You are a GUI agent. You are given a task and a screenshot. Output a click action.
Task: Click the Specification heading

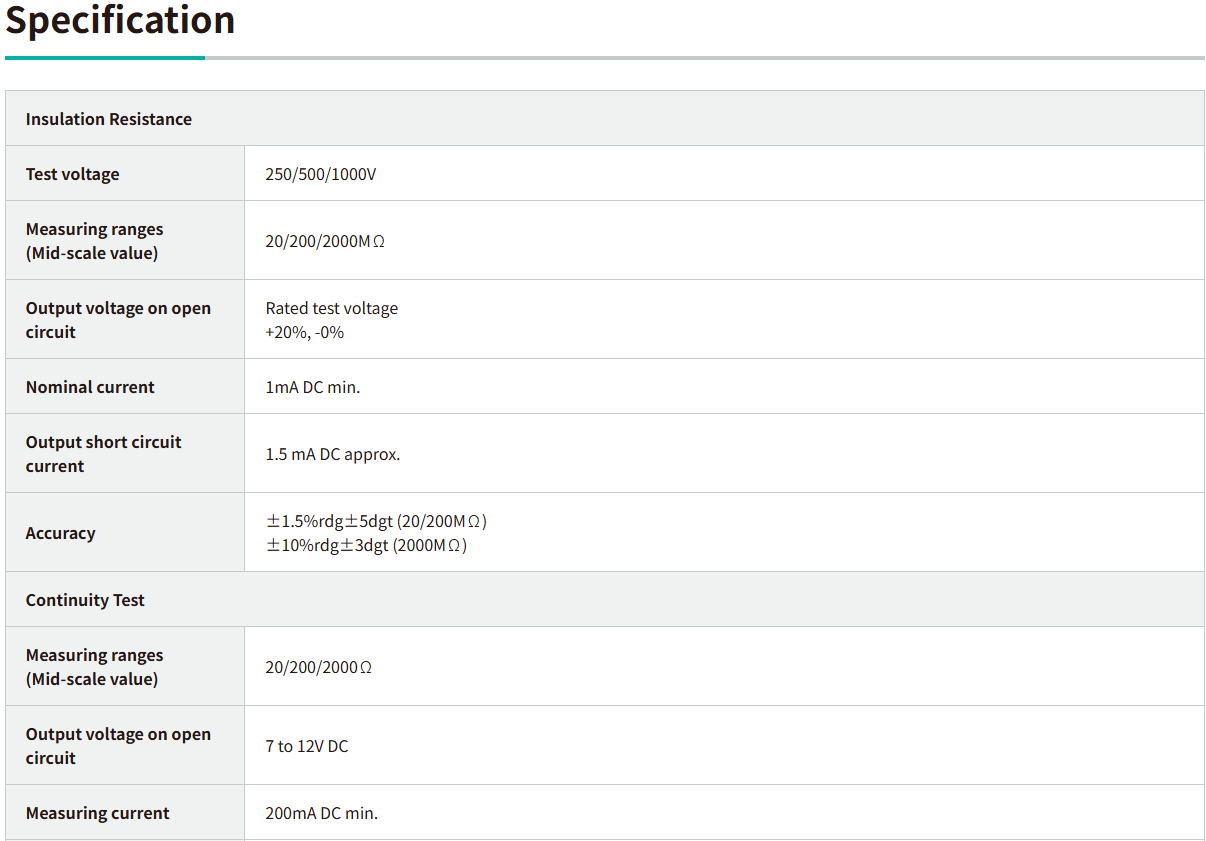120,21
